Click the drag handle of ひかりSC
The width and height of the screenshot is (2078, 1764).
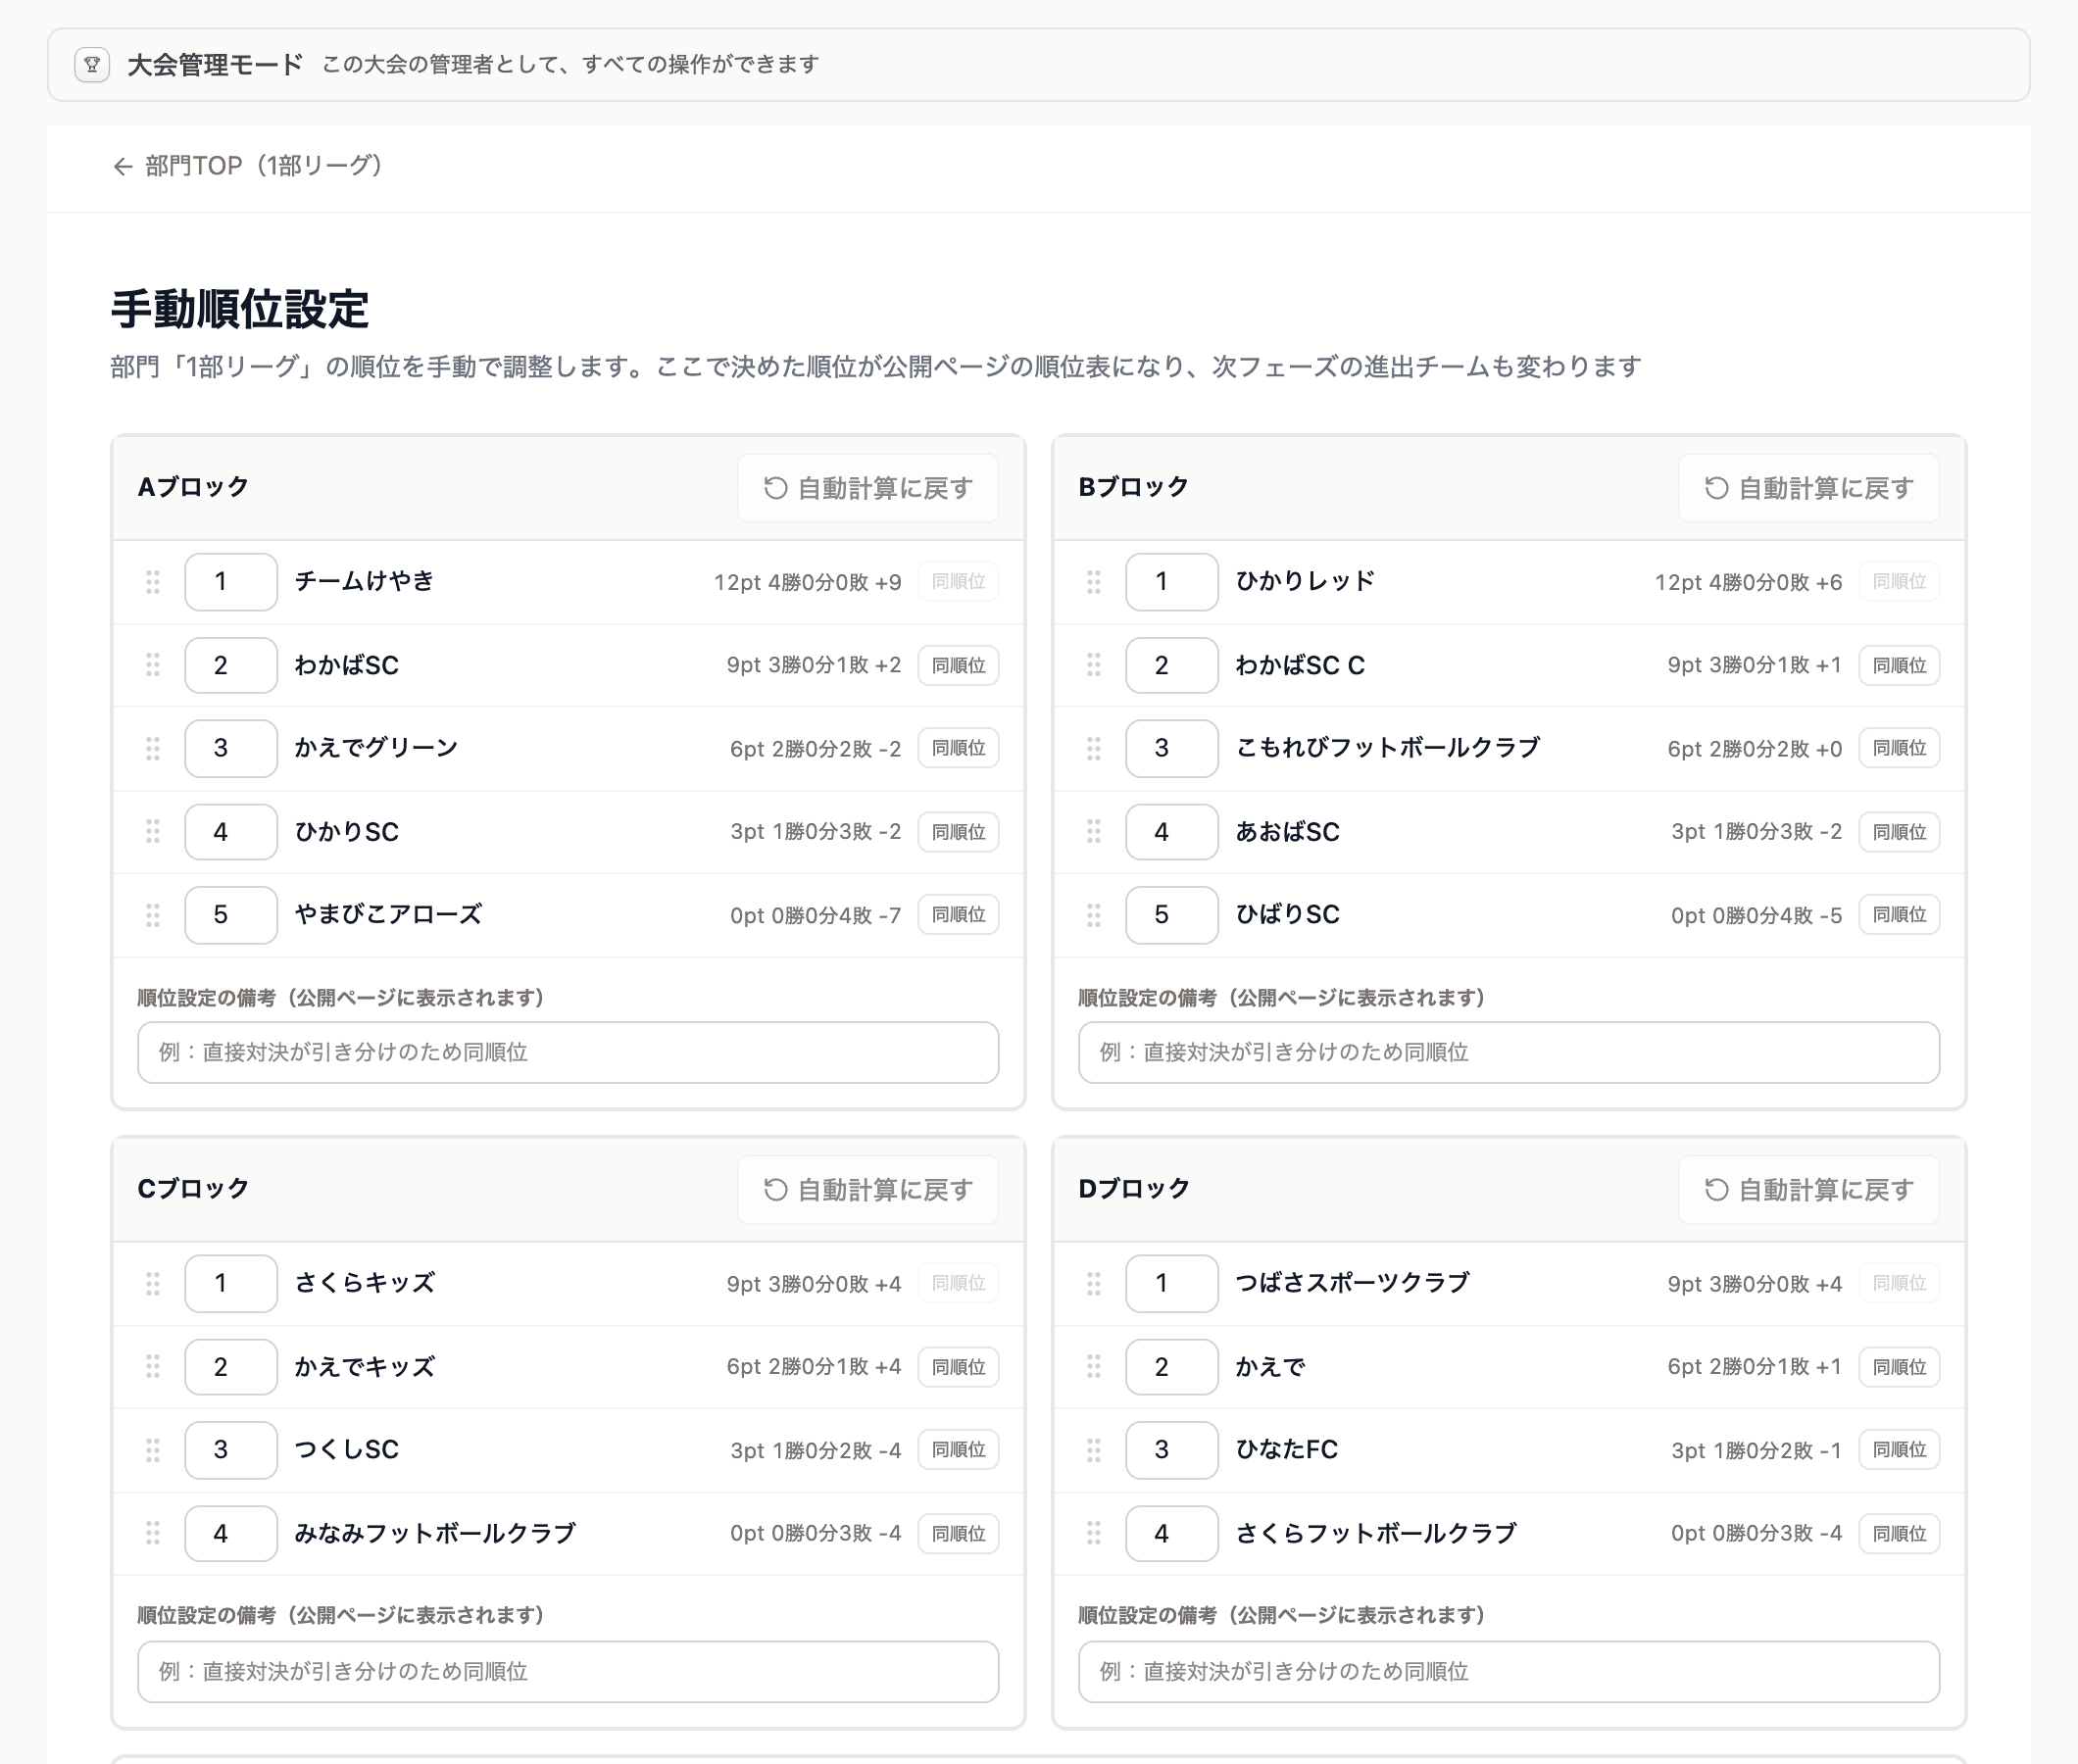153,831
